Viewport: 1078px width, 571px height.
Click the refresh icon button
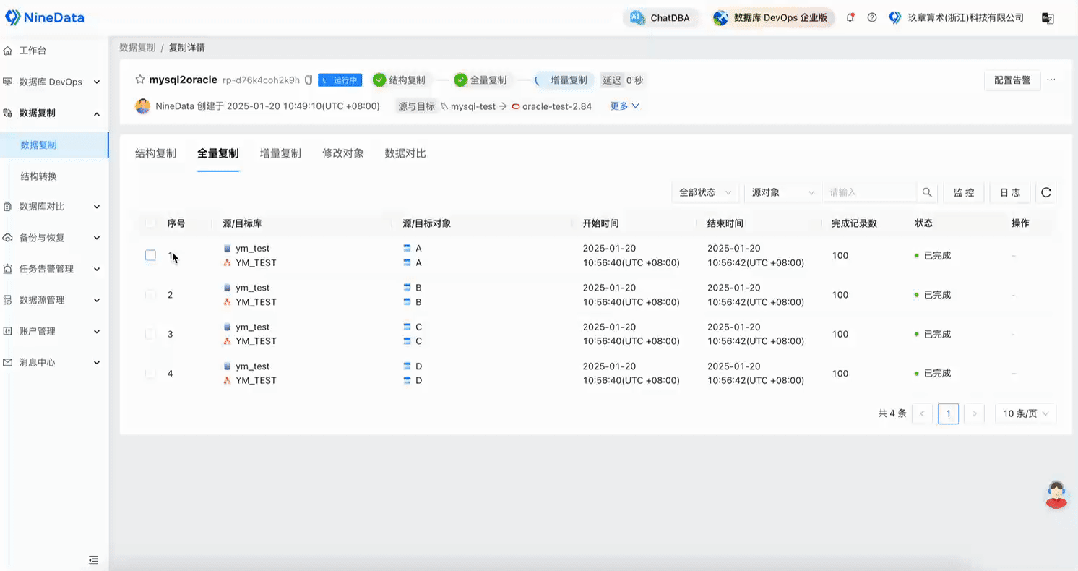click(1046, 192)
